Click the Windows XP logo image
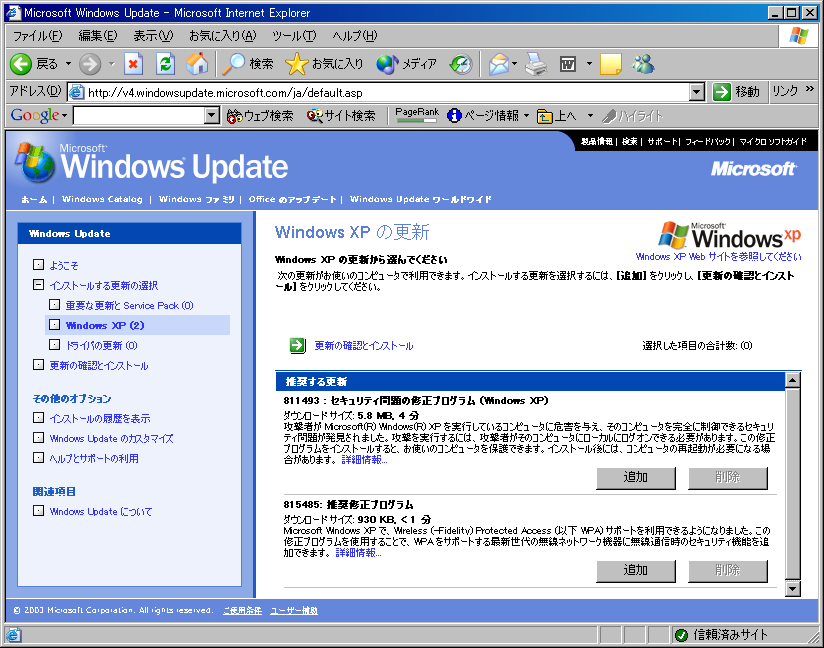This screenshot has height=648, width=824. pos(729,235)
